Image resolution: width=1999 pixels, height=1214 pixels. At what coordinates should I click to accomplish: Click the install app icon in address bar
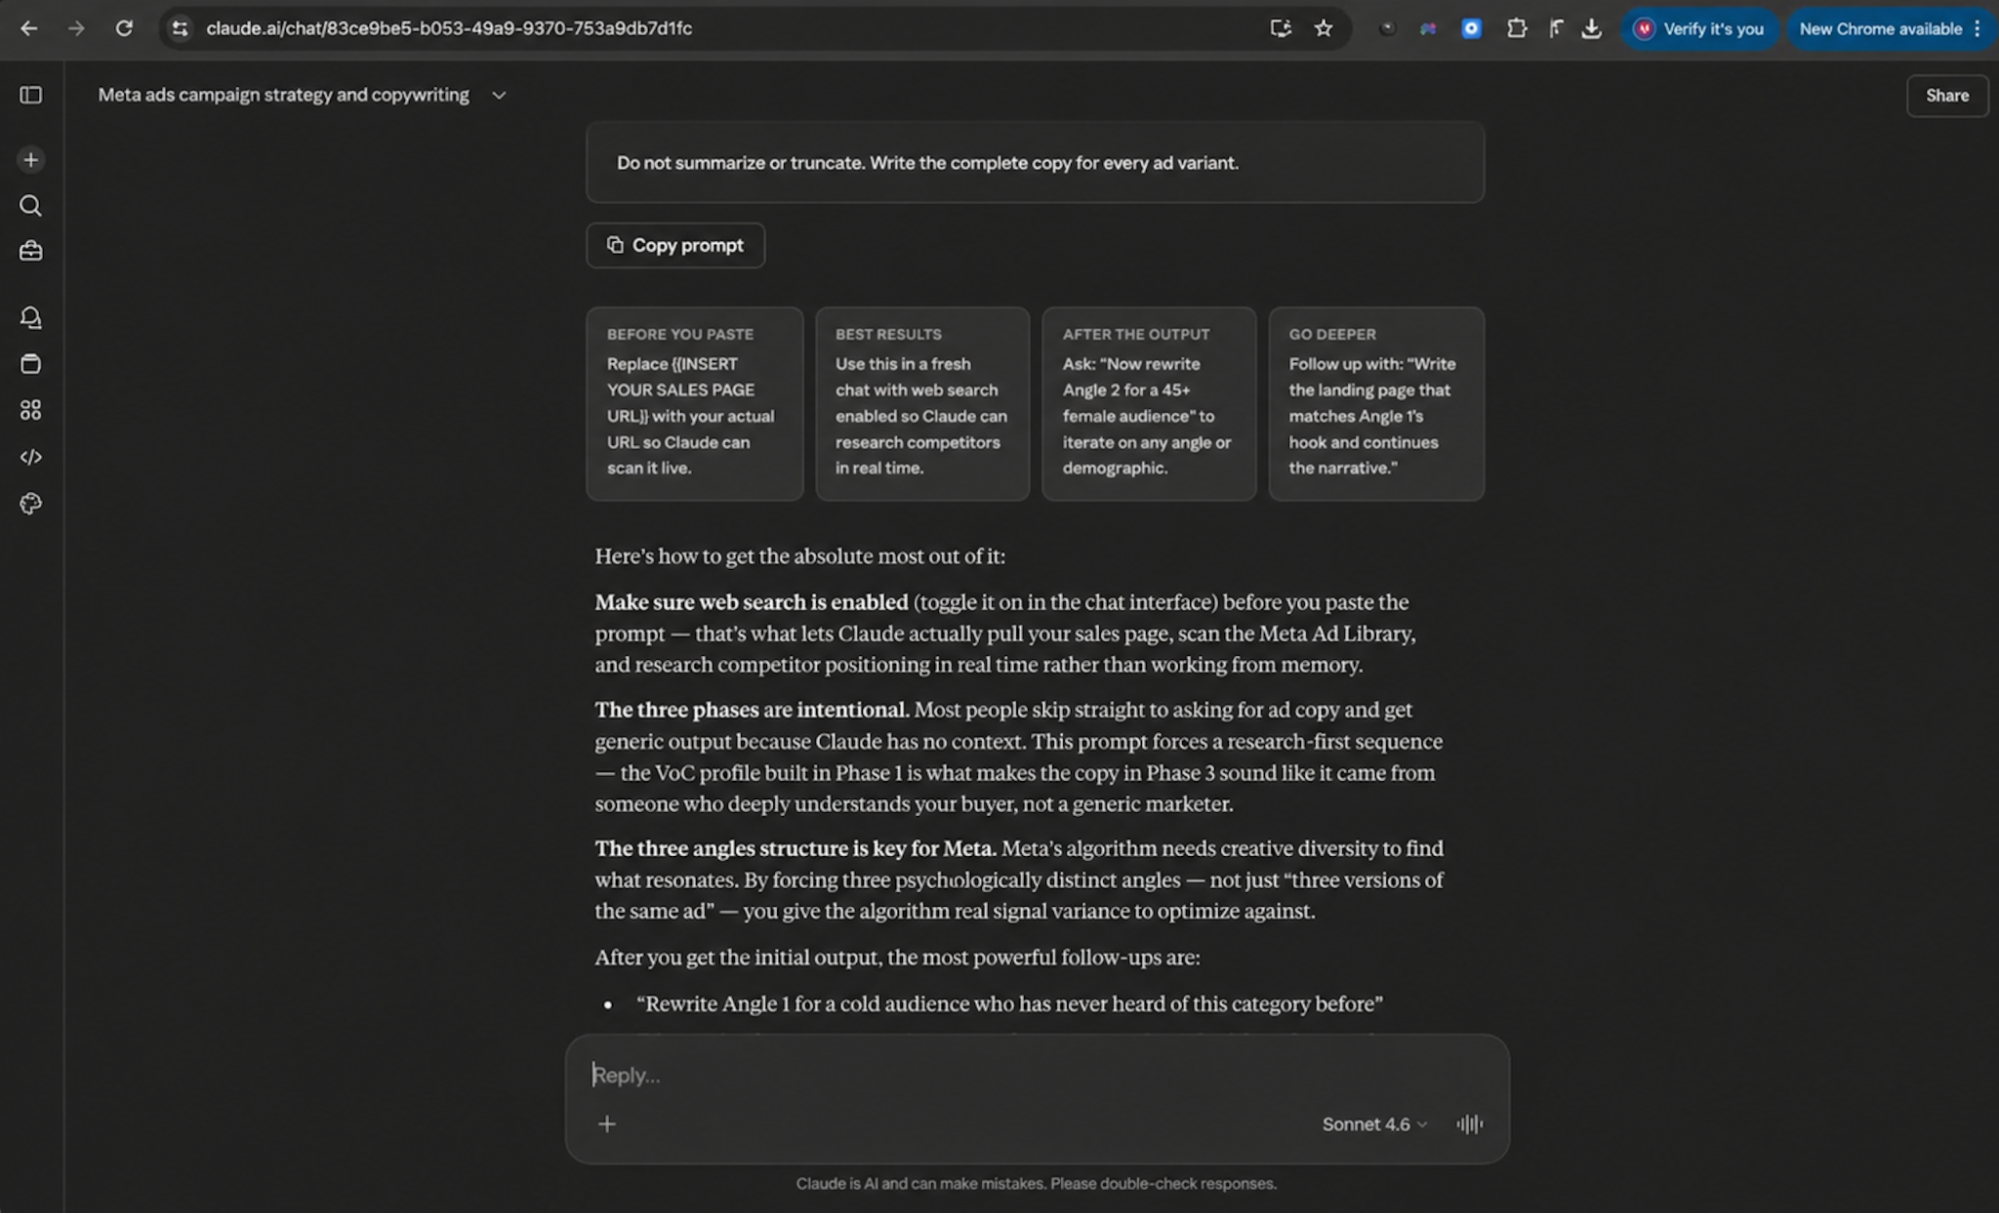tap(1280, 28)
